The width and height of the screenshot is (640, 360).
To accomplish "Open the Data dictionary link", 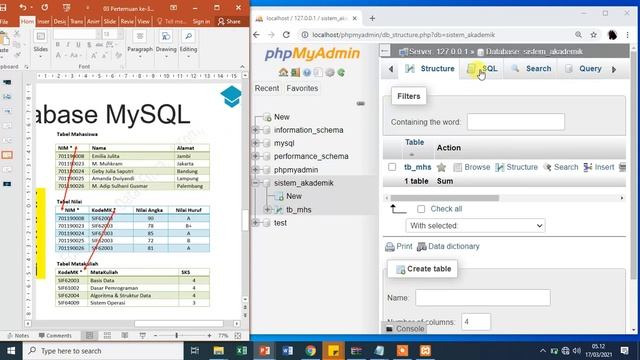I will pyautogui.click(x=448, y=247).
